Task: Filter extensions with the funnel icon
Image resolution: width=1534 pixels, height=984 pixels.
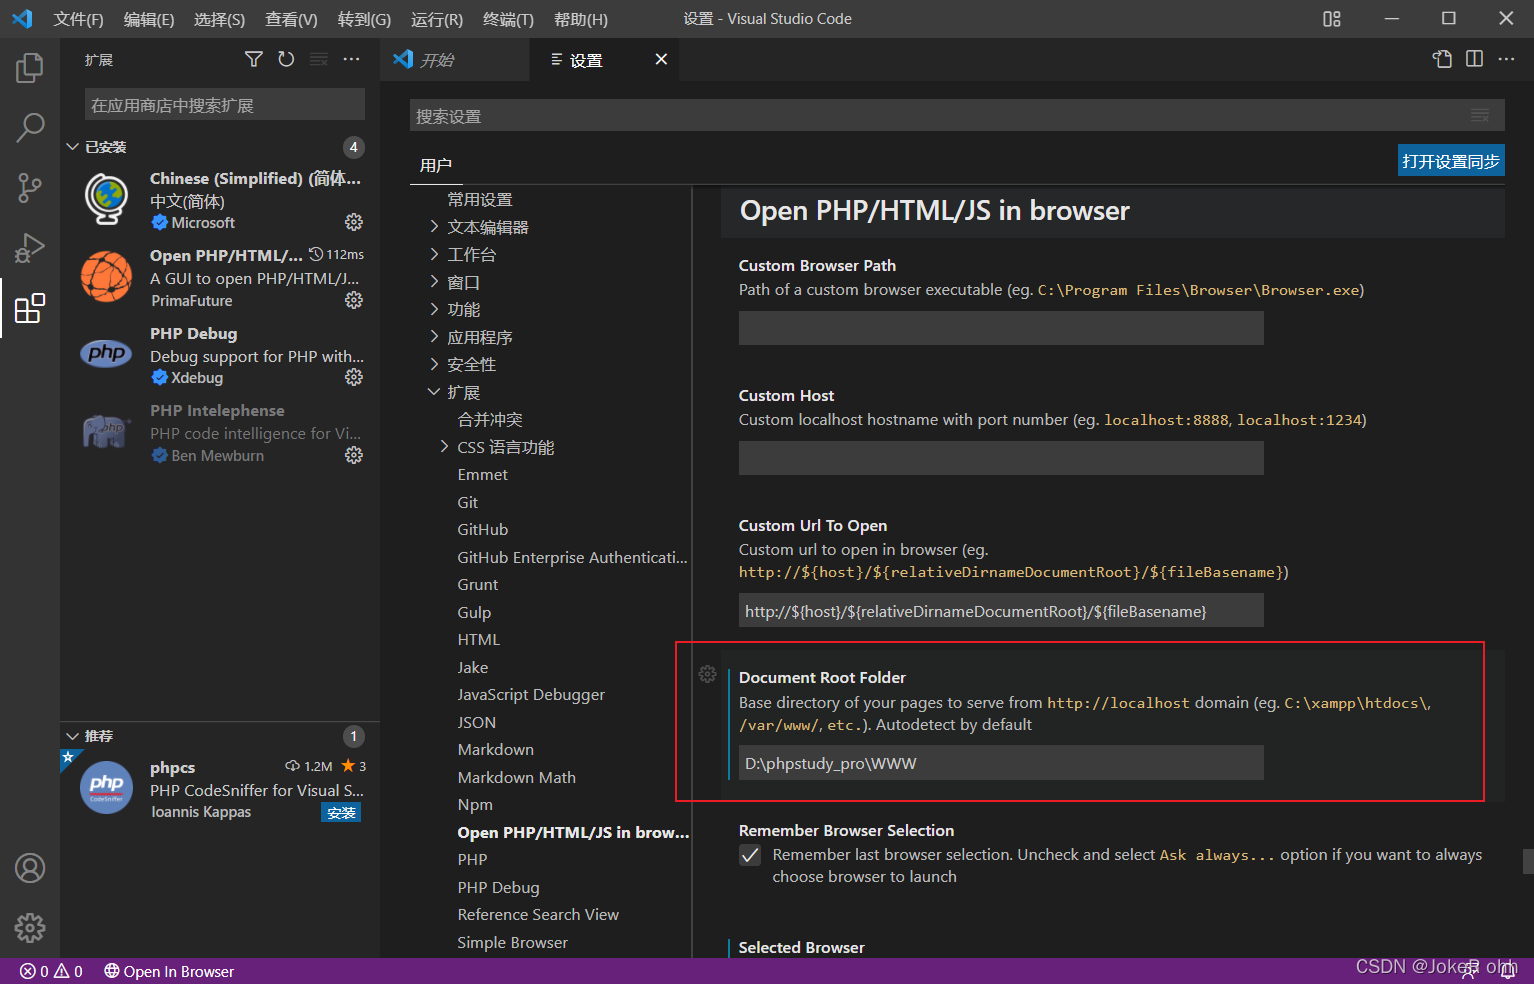Action: pos(254,60)
